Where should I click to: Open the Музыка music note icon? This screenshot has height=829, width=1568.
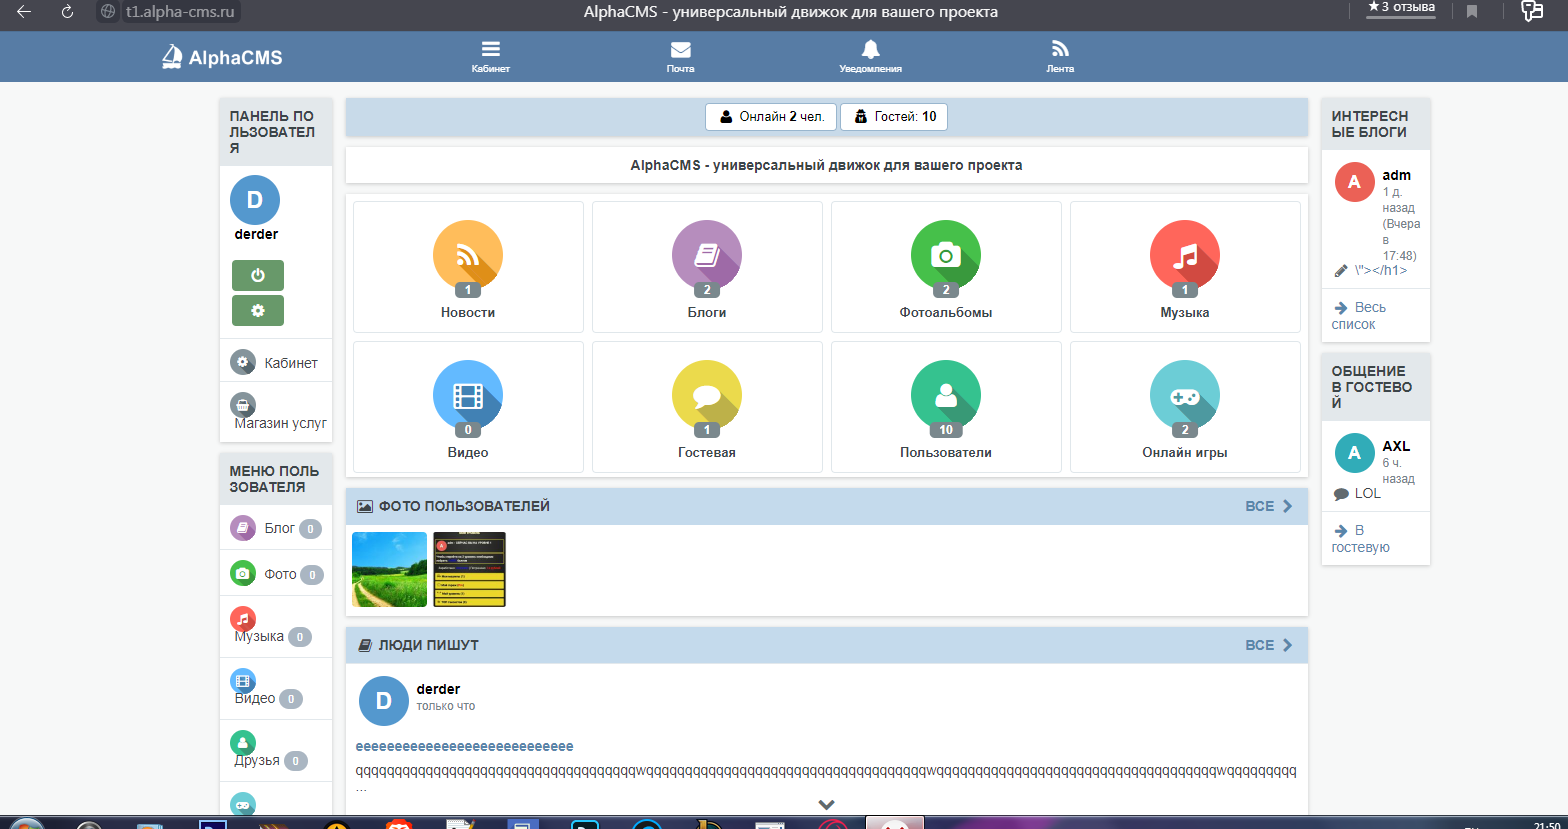(1184, 255)
